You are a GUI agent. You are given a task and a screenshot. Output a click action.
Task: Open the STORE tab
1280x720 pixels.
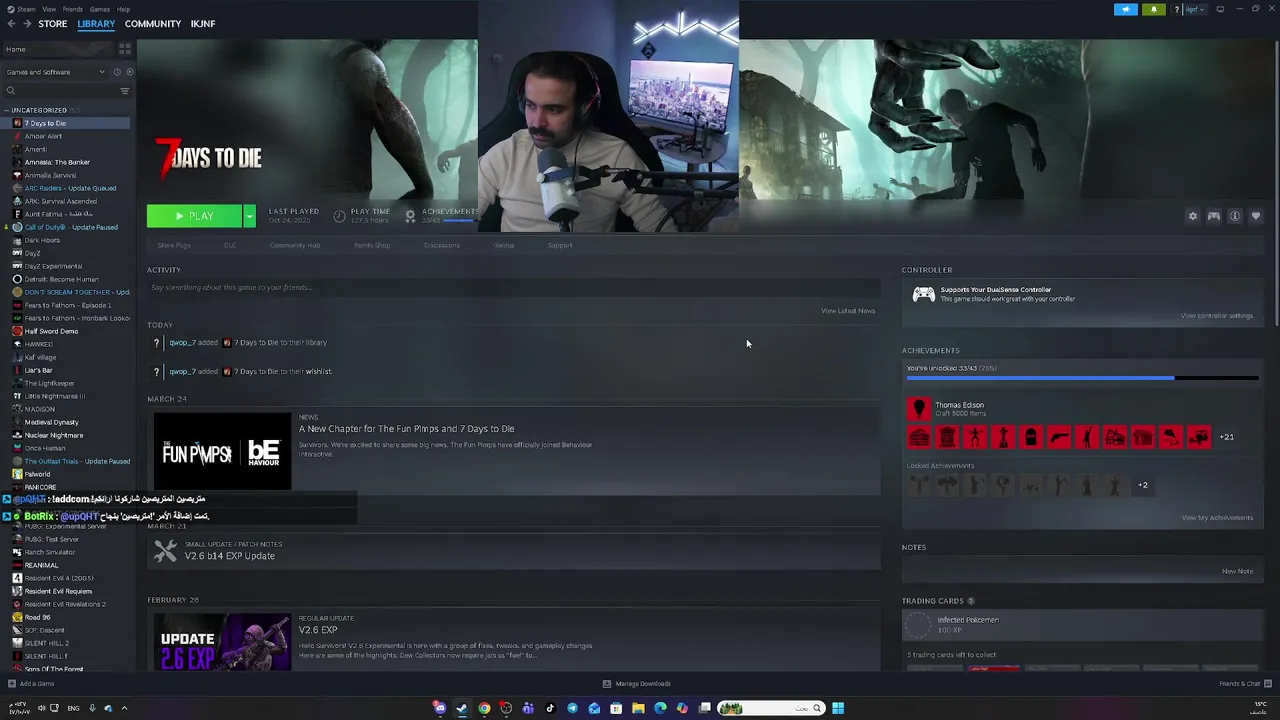pos(52,24)
